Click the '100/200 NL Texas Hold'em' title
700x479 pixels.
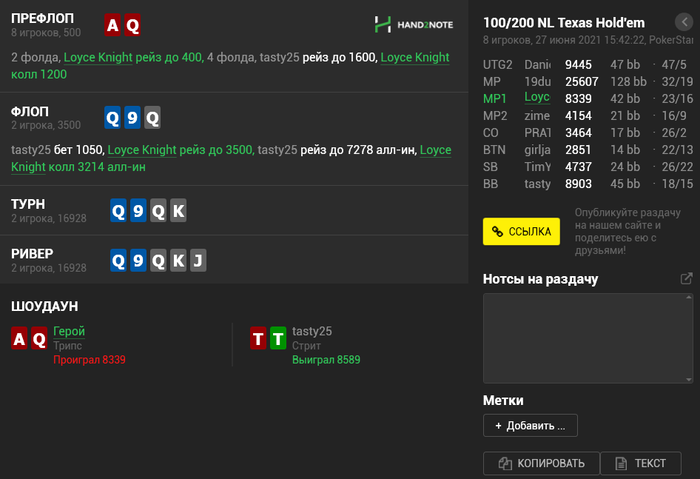click(564, 23)
